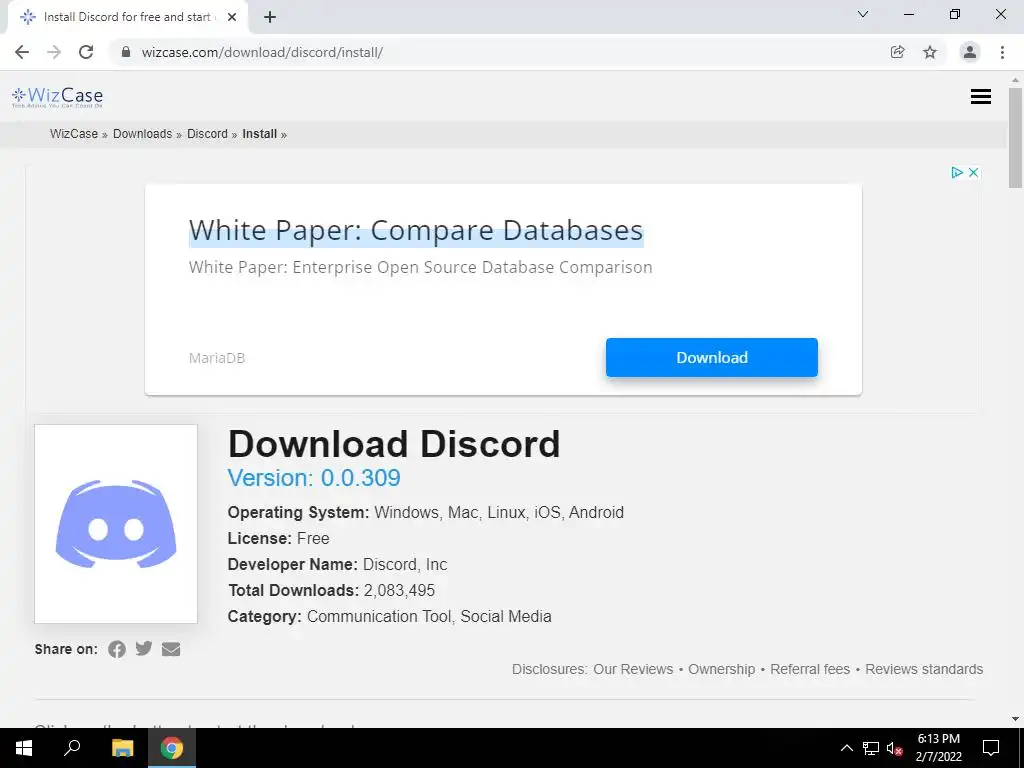Open the notification center icon
Viewport: 1024px width, 768px height.
[x=991, y=748]
